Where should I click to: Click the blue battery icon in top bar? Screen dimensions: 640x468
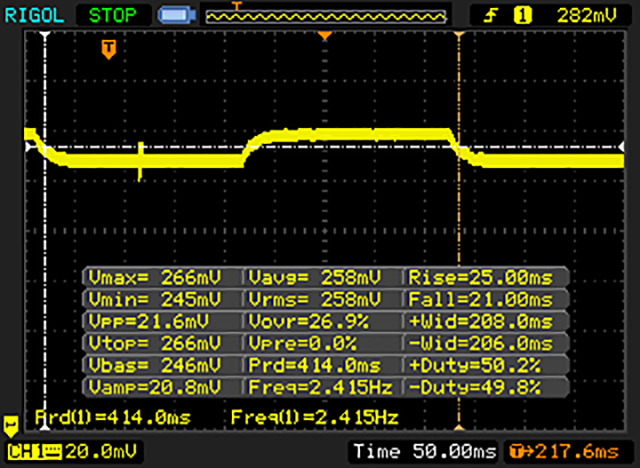177,15
